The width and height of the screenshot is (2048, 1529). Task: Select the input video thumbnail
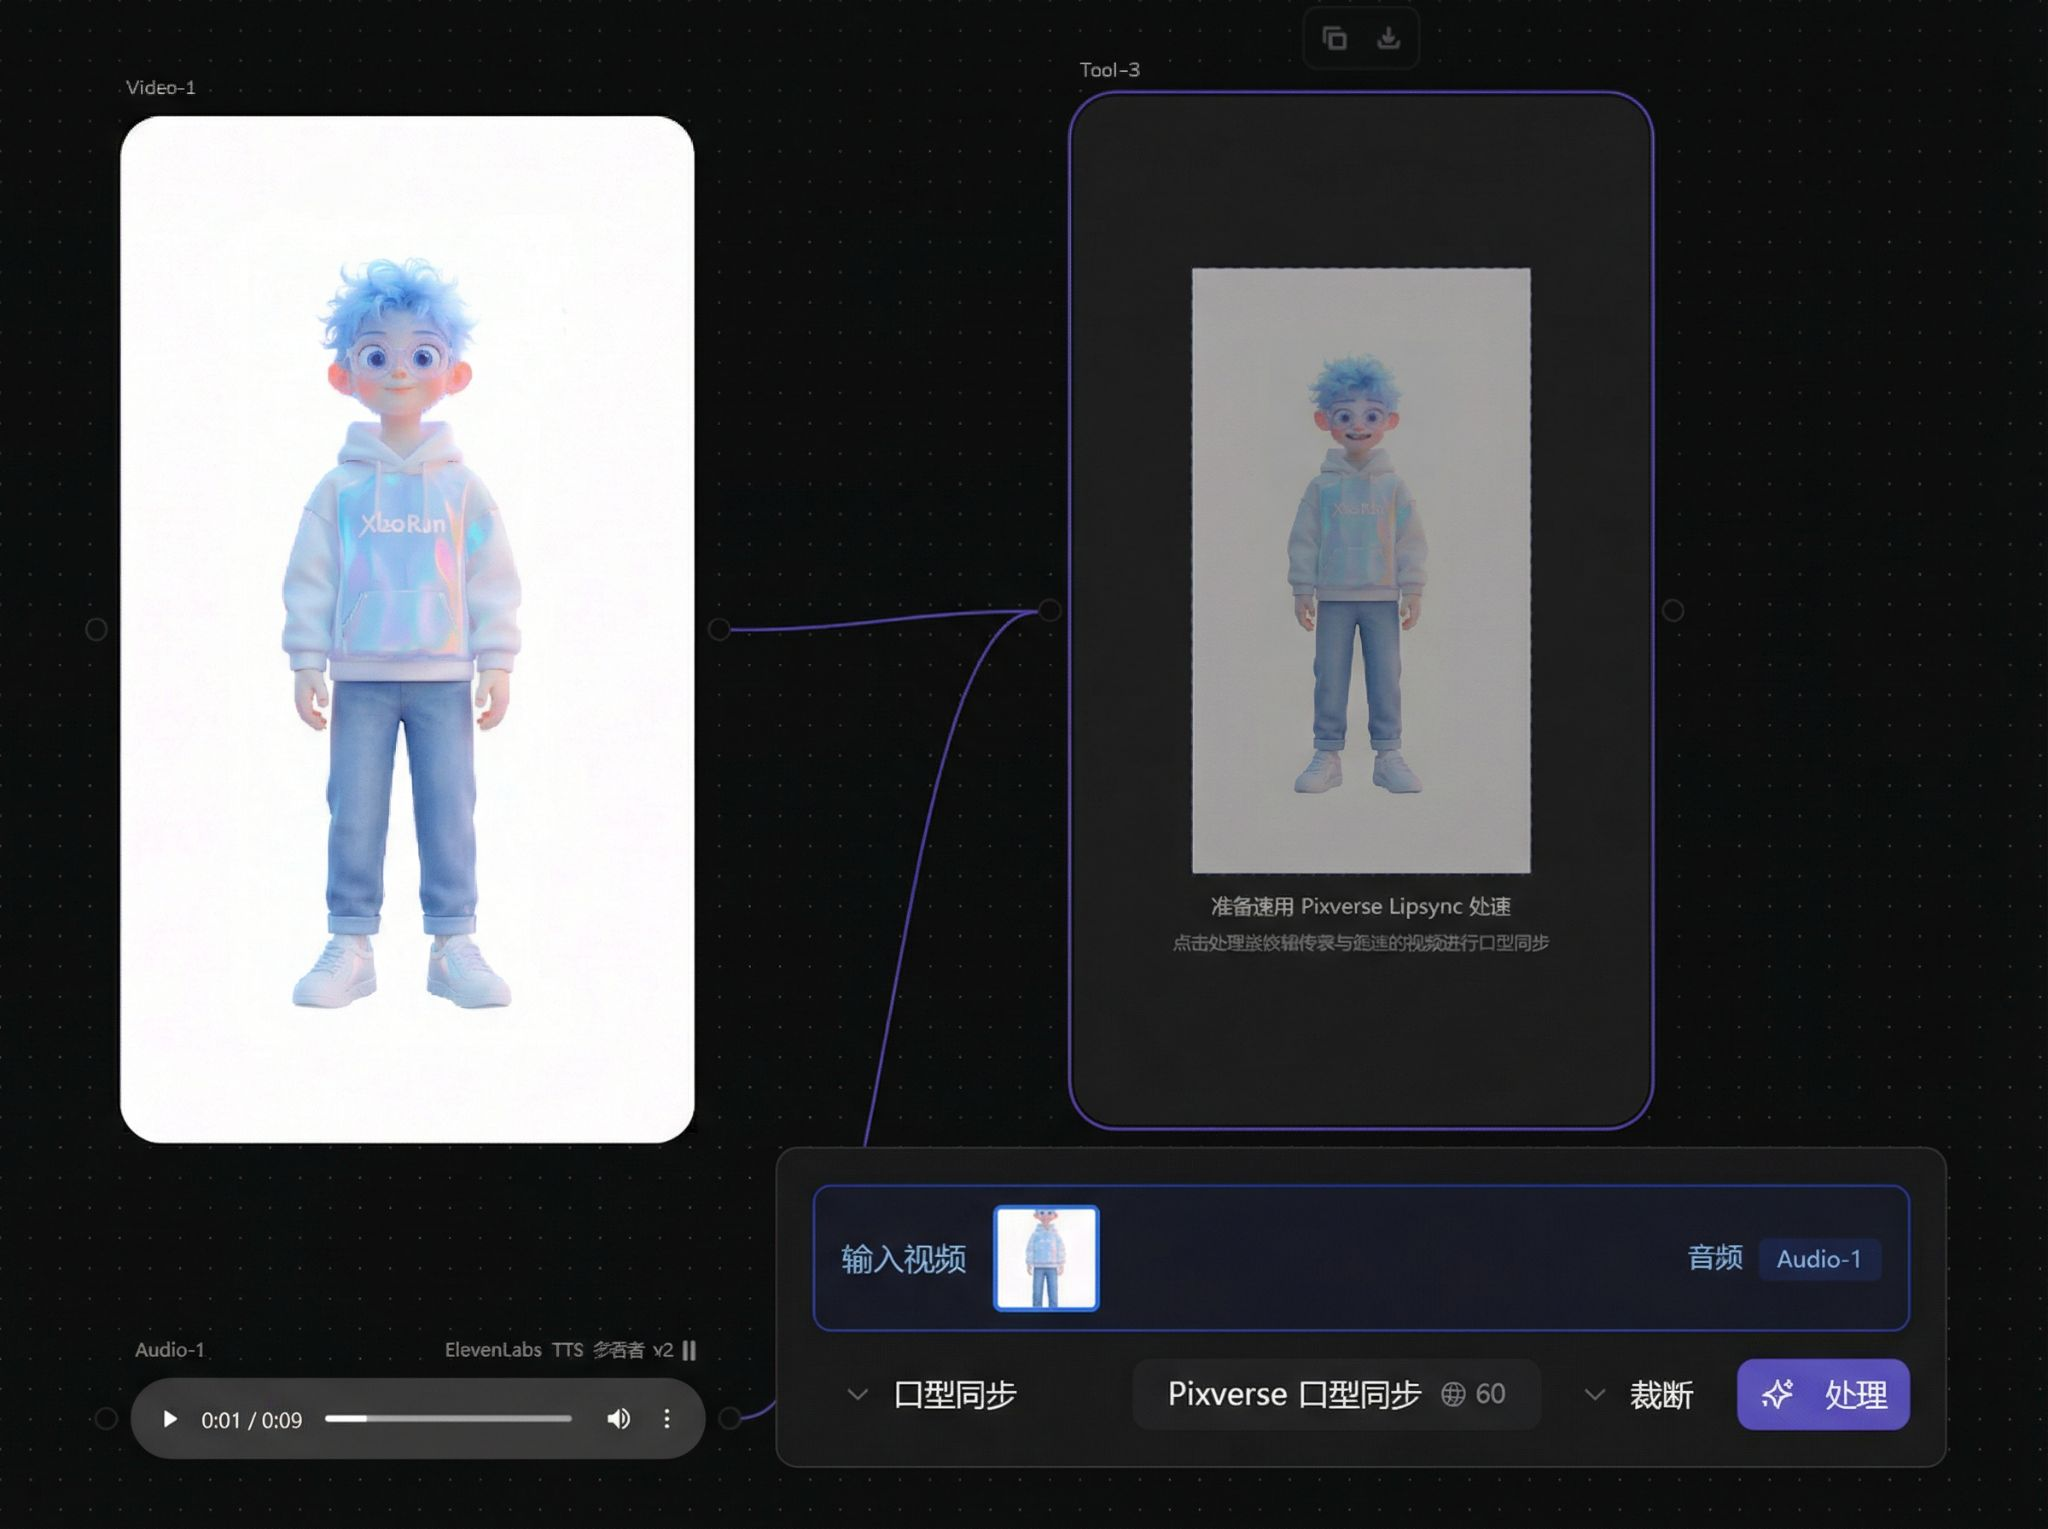(1046, 1258)
